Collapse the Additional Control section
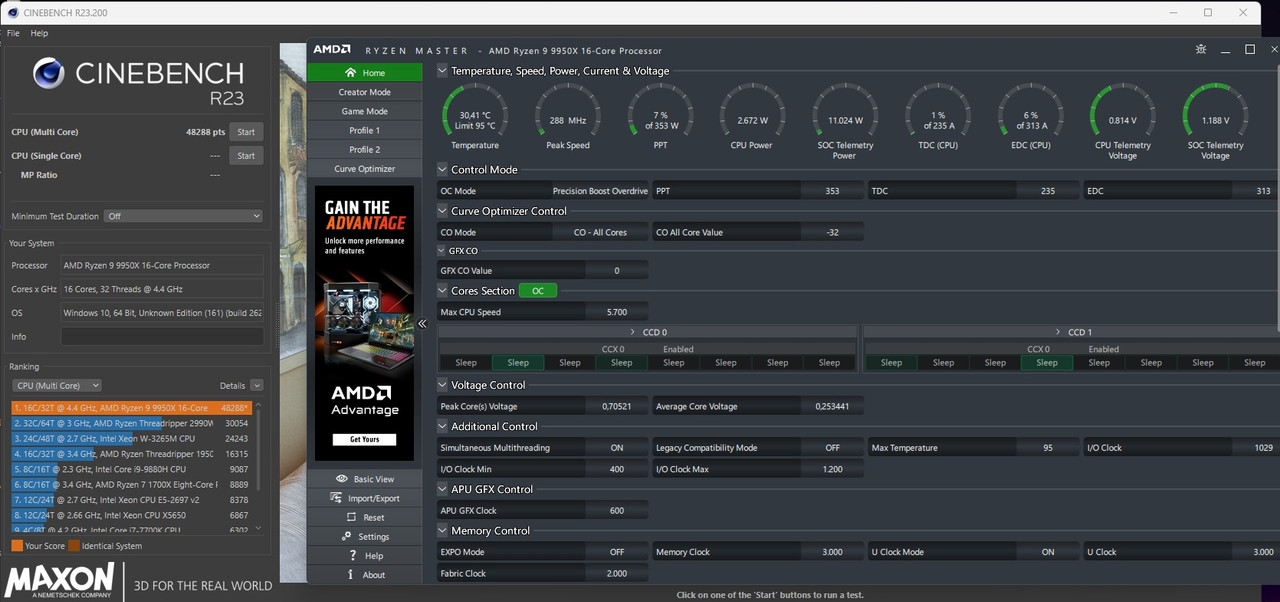Viewport: 1280px width, 602px height. point(442,426)
